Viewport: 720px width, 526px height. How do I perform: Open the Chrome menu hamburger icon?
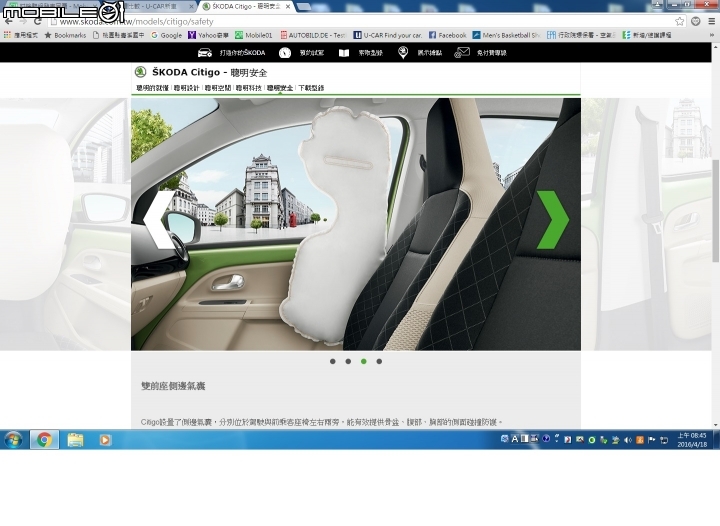[711, 21]
